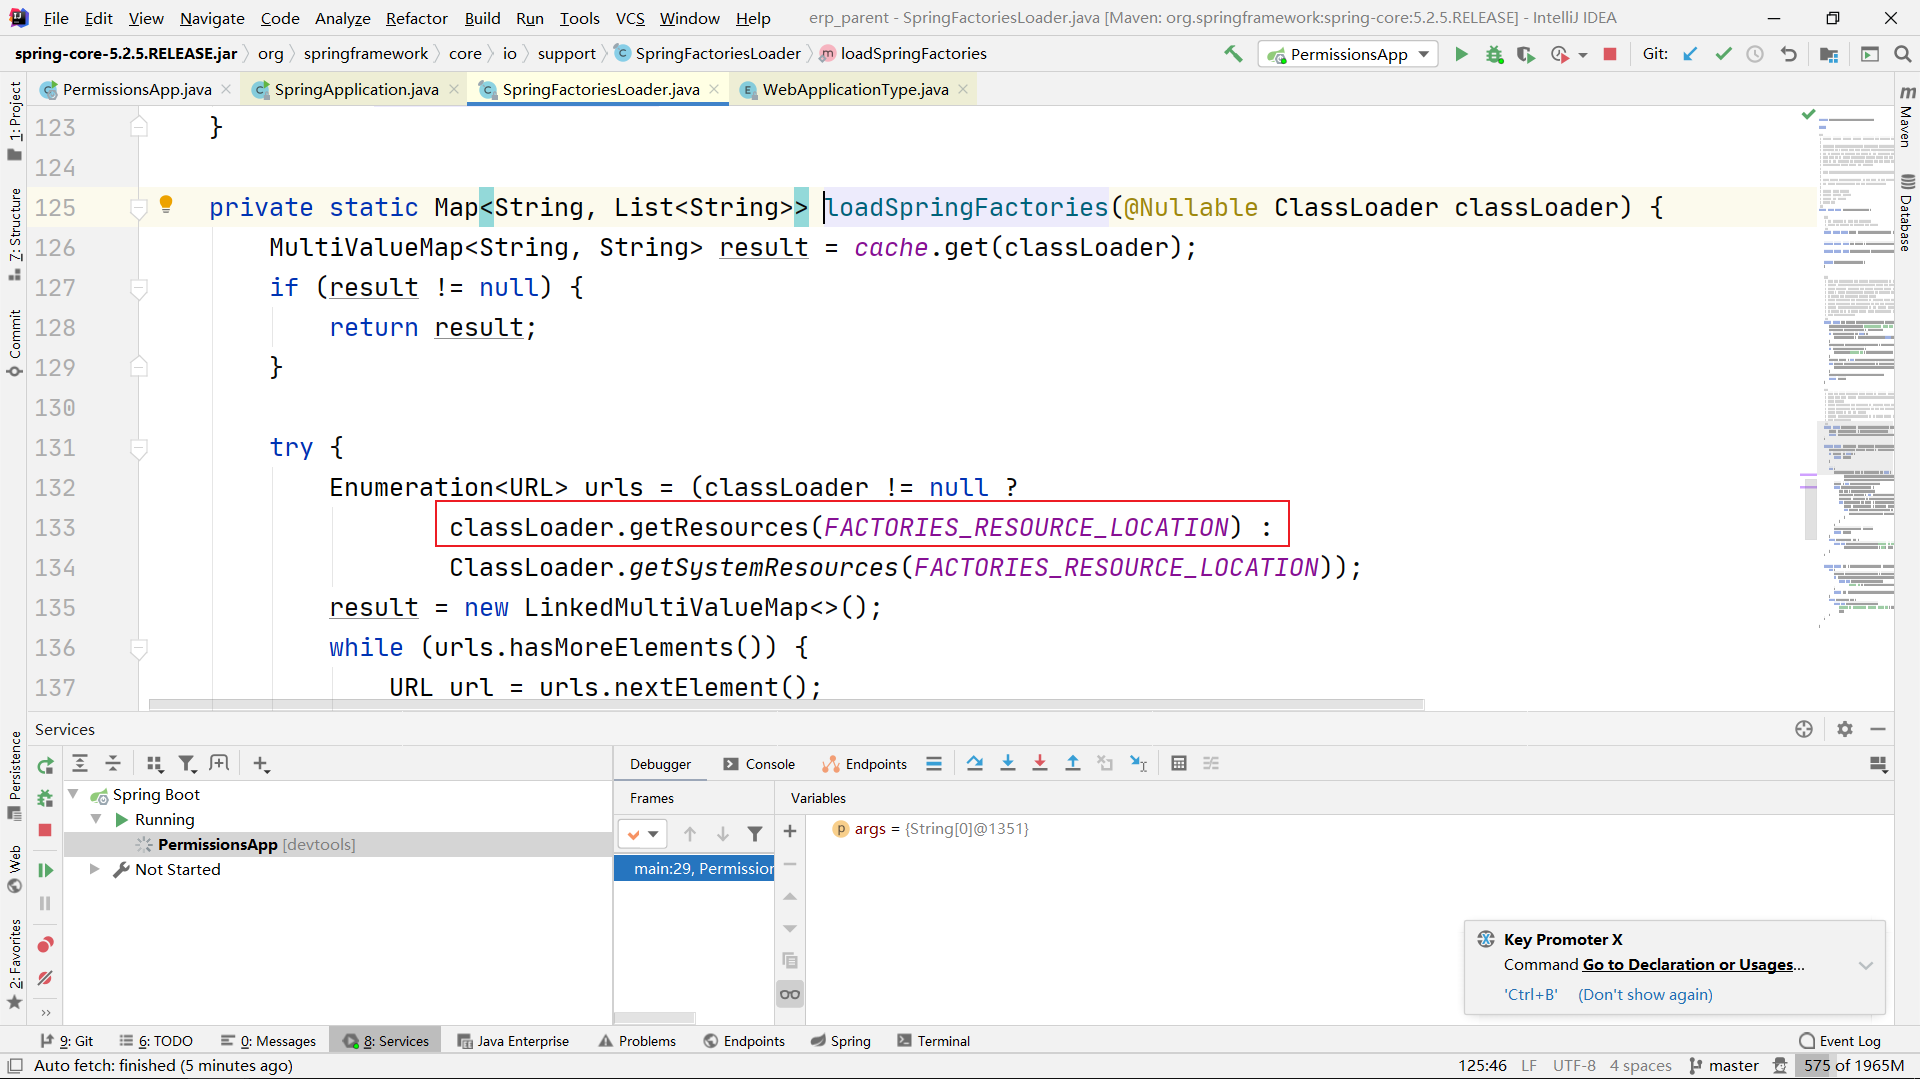Viewport: 1920px width, 1079px height.
Task: Hide the Services panel minimize icon
Action: coord(1878,729)
